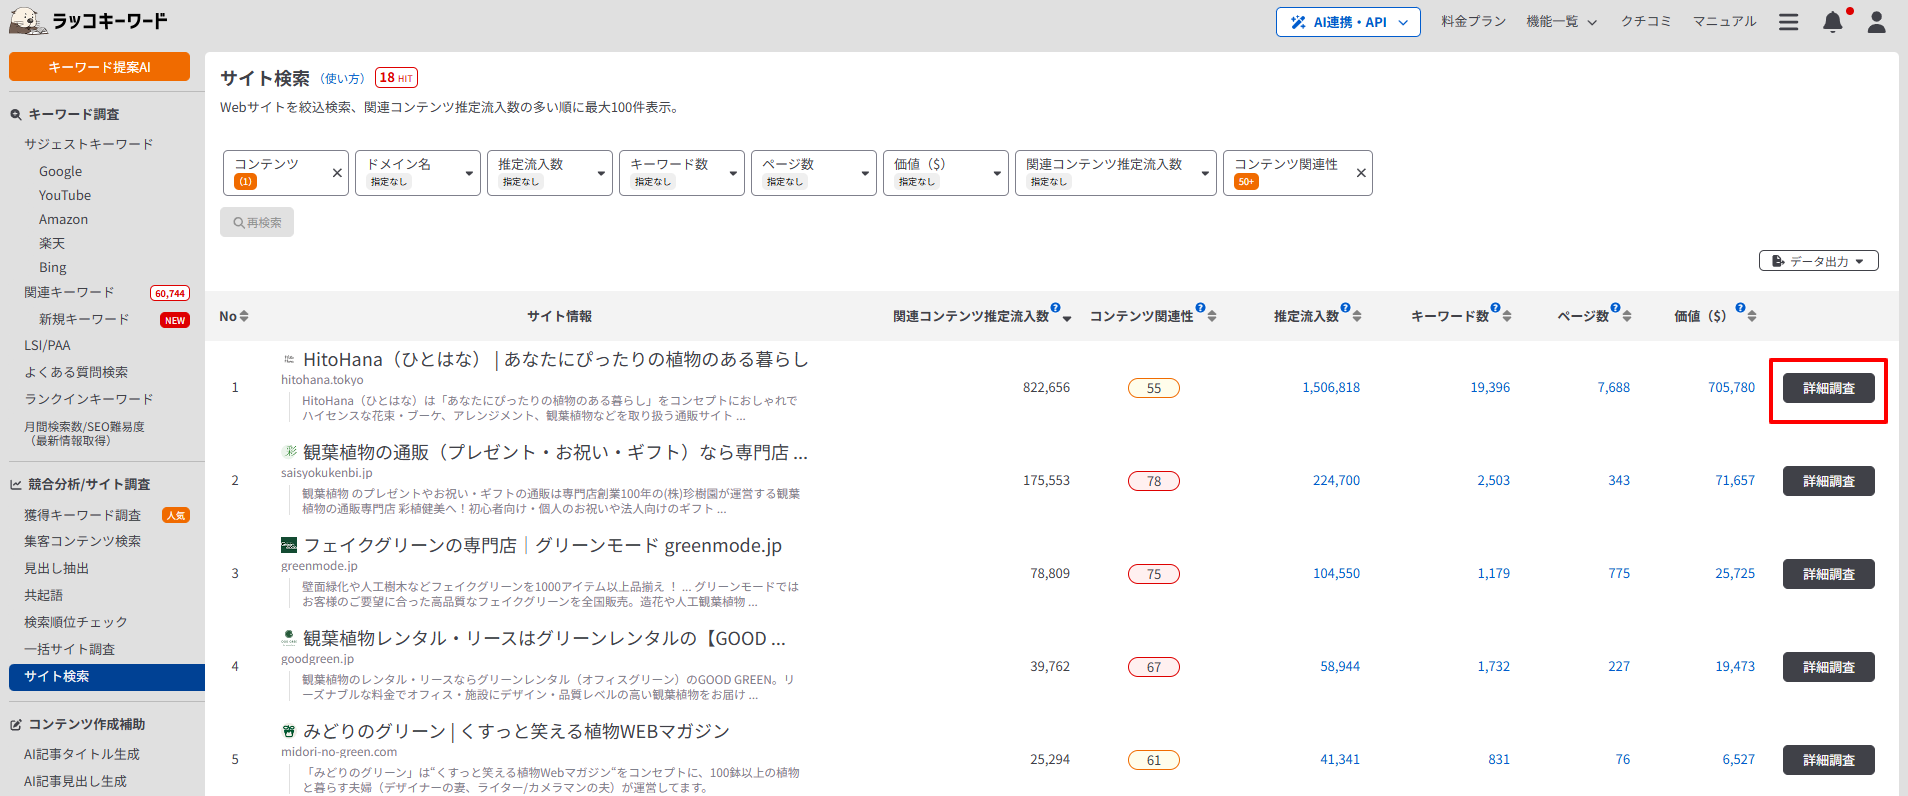Click help icon beside 推定流入数 header
The height and width of the screenshot is (796, 1908).
coord(1345,308)
